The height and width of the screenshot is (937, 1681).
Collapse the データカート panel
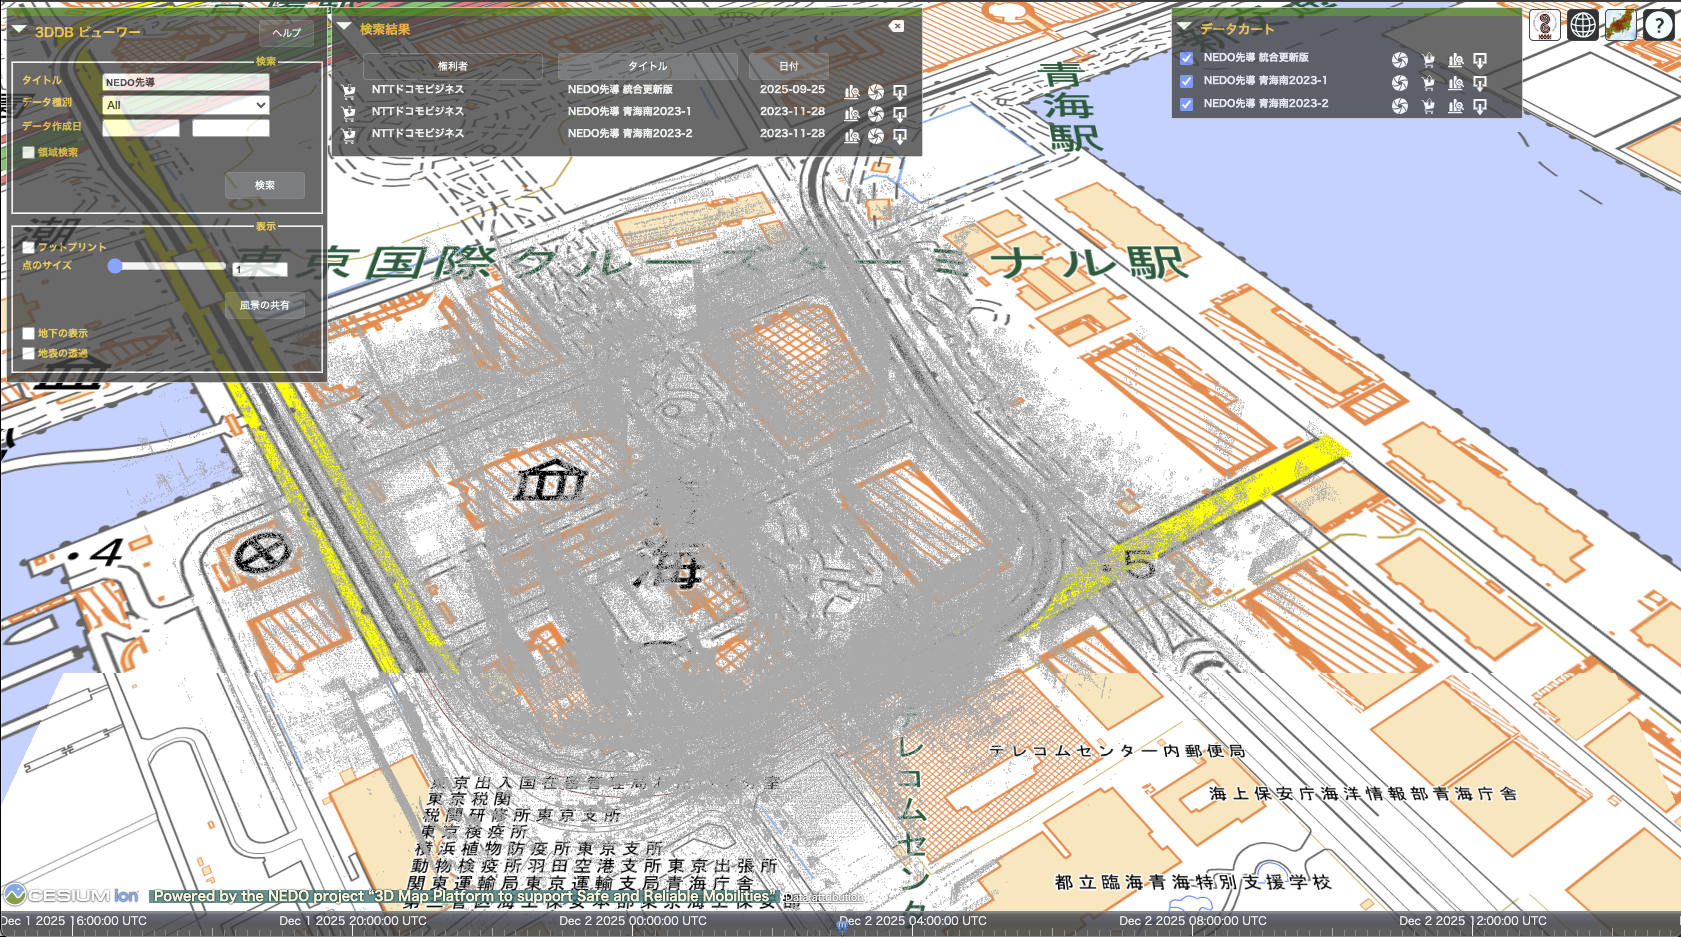1185,28
